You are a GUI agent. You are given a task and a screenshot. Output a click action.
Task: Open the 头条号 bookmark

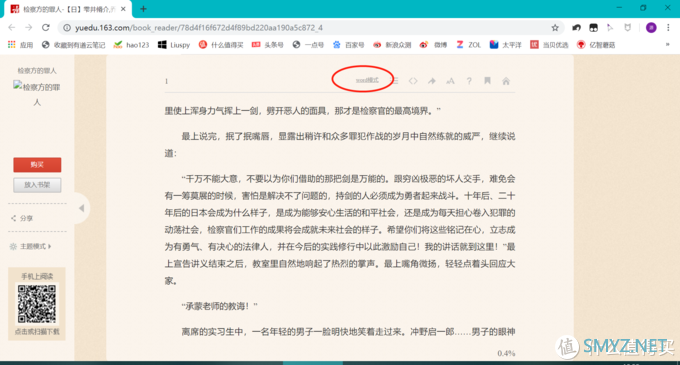[x=268, y=45]
